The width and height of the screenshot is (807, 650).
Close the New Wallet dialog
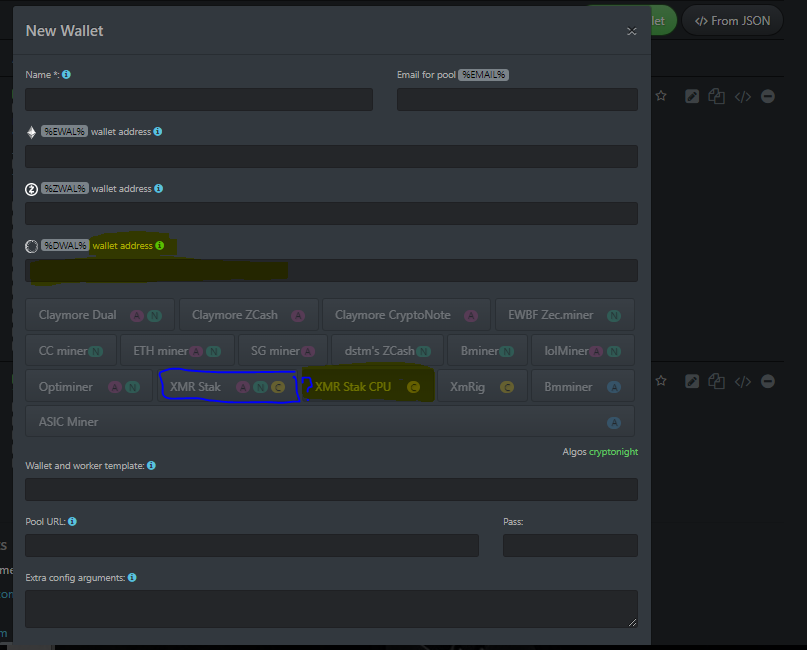tap(631, 31)
